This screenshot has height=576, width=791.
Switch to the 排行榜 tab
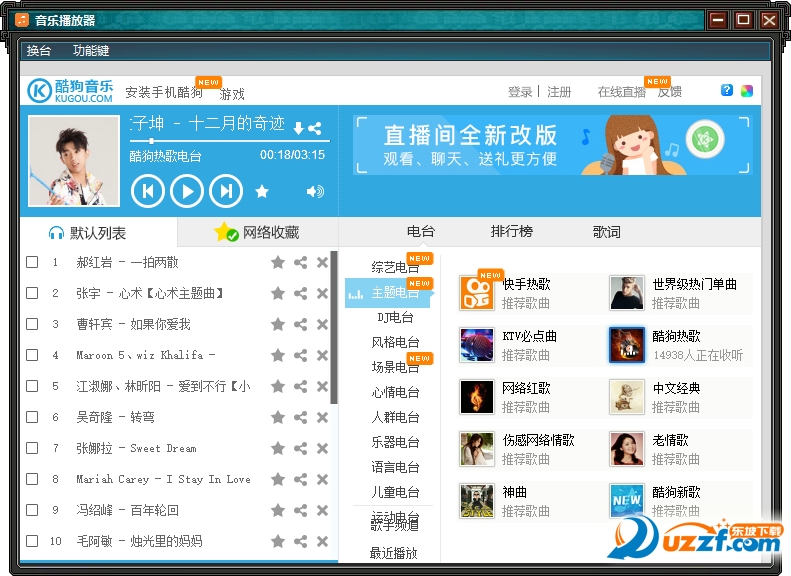pyautogui.click(x=511, y=232)
